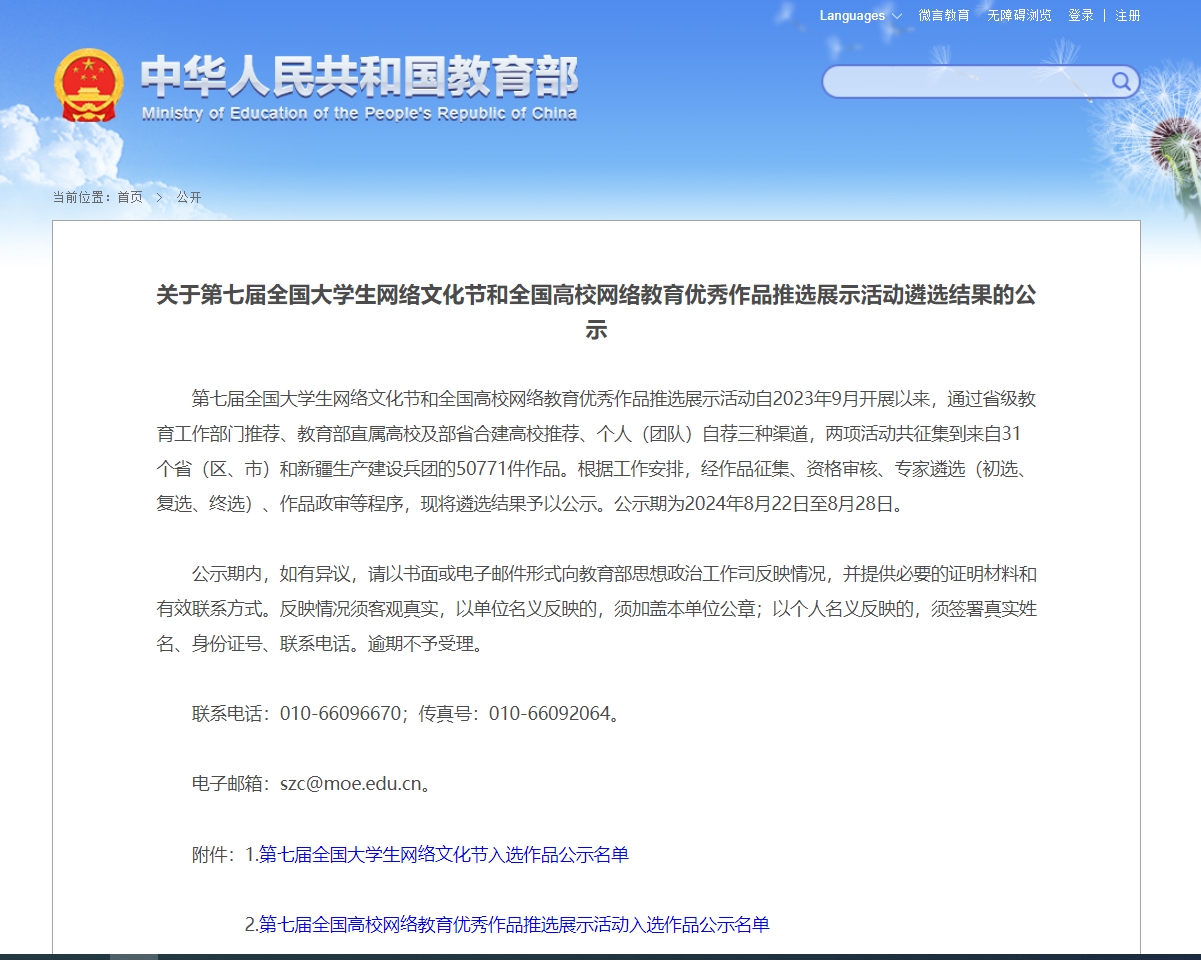Click the 注册 register link
This screenshot has height=960, width=1201.
tap(1128, 16)
